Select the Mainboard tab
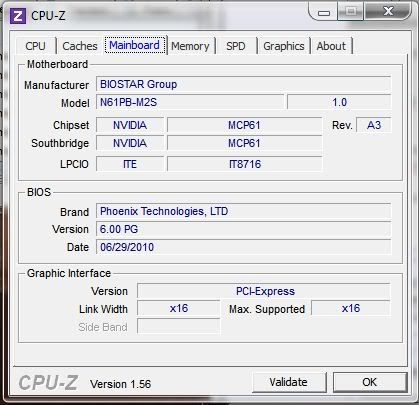Viewport: 419px width, 405px height. pos(135,45)
